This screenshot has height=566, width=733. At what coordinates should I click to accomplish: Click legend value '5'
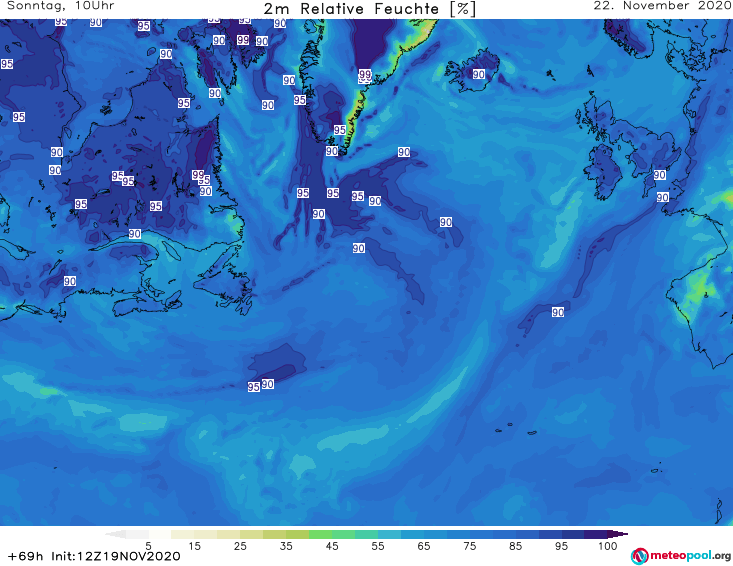148,546
